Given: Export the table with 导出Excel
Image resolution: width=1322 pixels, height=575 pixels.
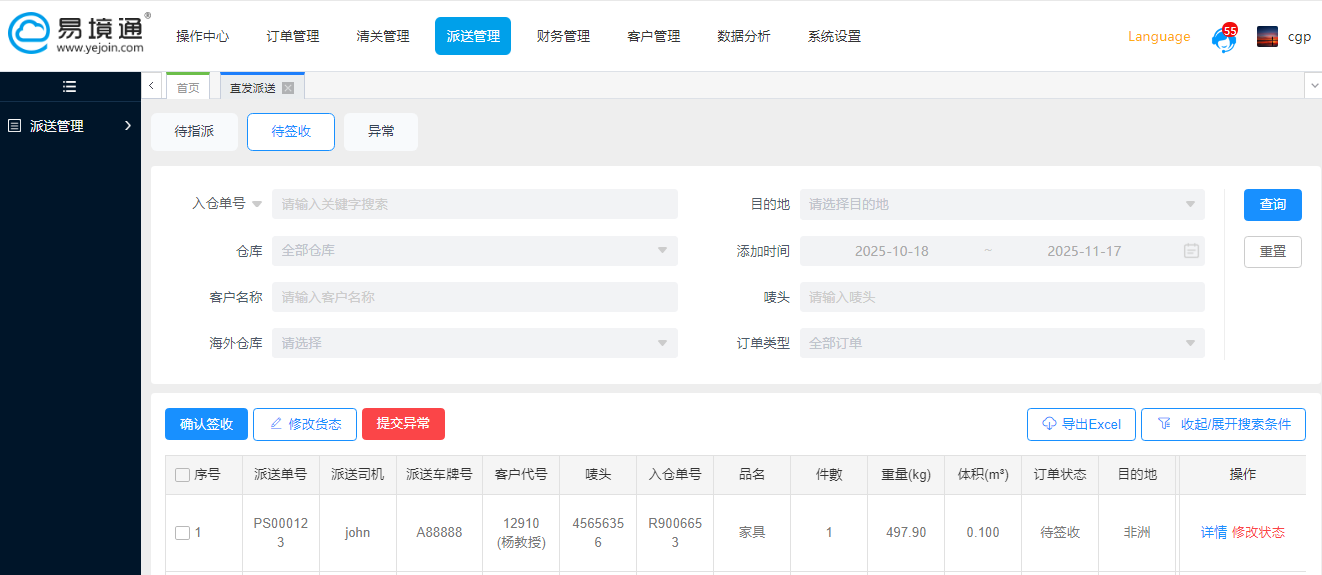Looking at the screenshot, I should click(1081, 424).
